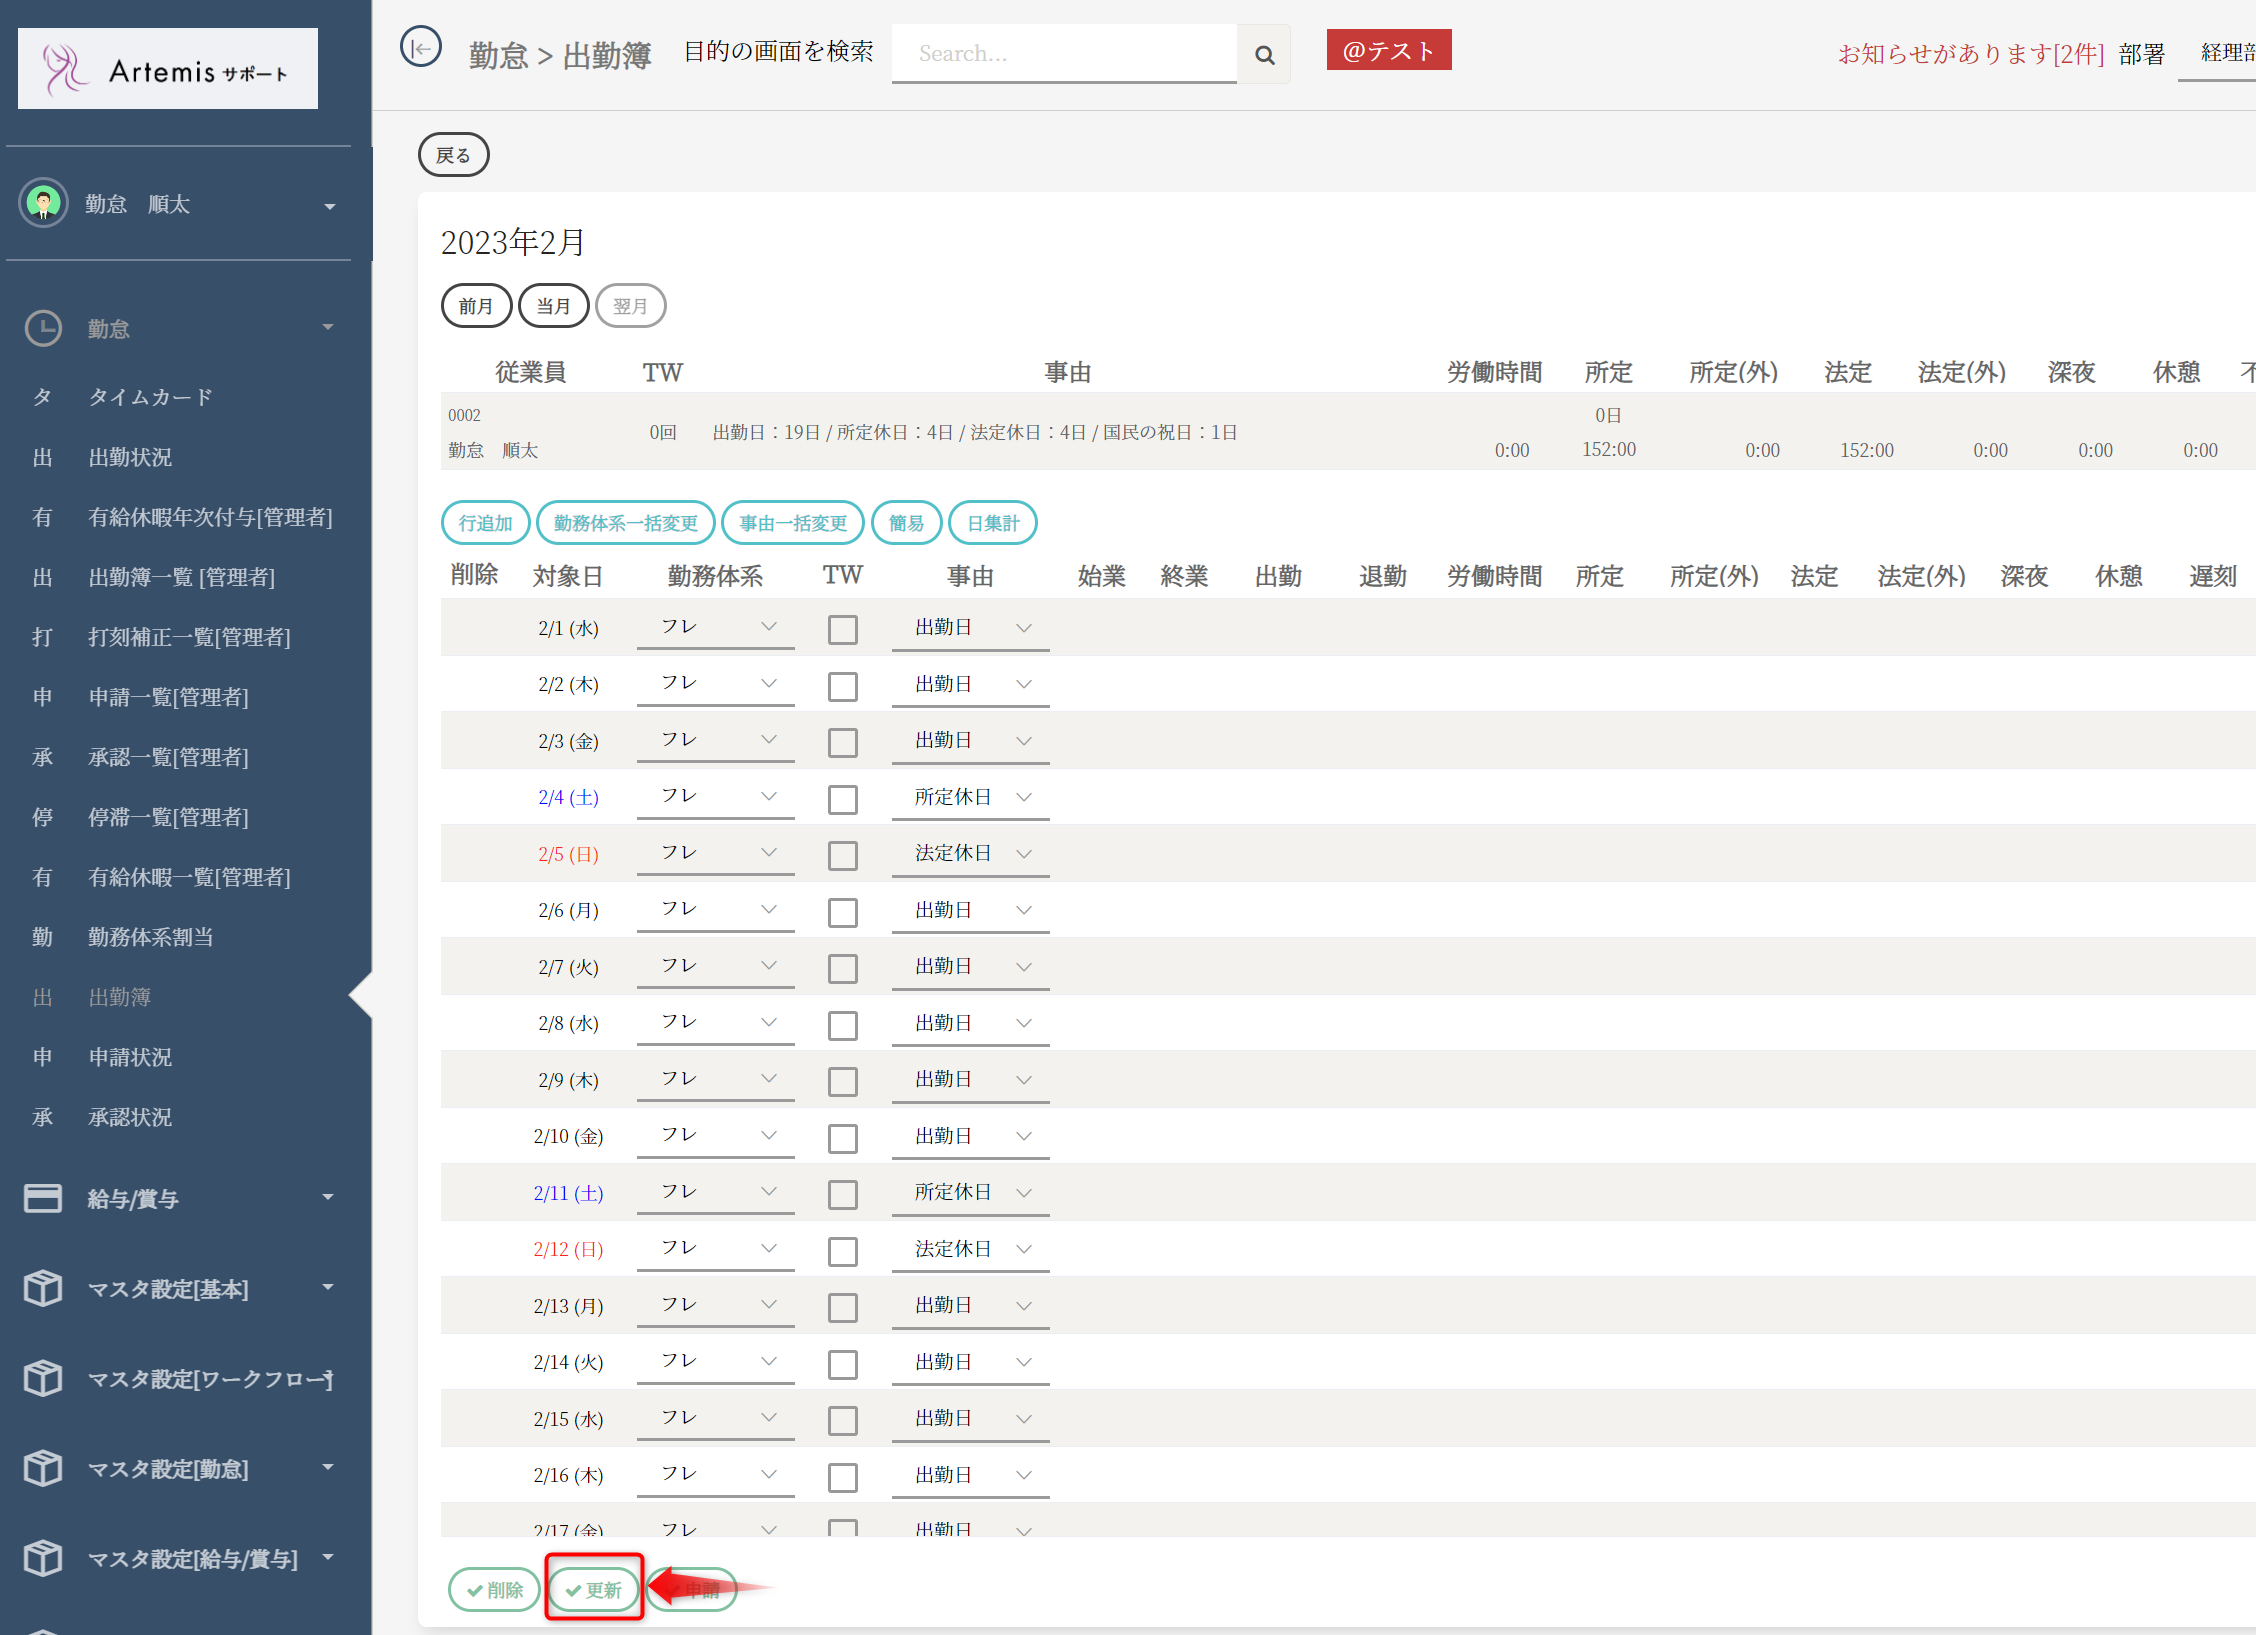The width and height of the screenshot is (2256, 1635).
Task: Click the sidebar collapse arrow icon
Action: [421, 47]
